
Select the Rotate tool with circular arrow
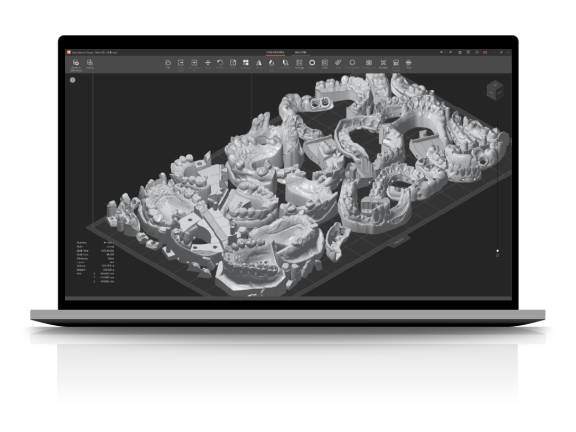coord(220,64)
